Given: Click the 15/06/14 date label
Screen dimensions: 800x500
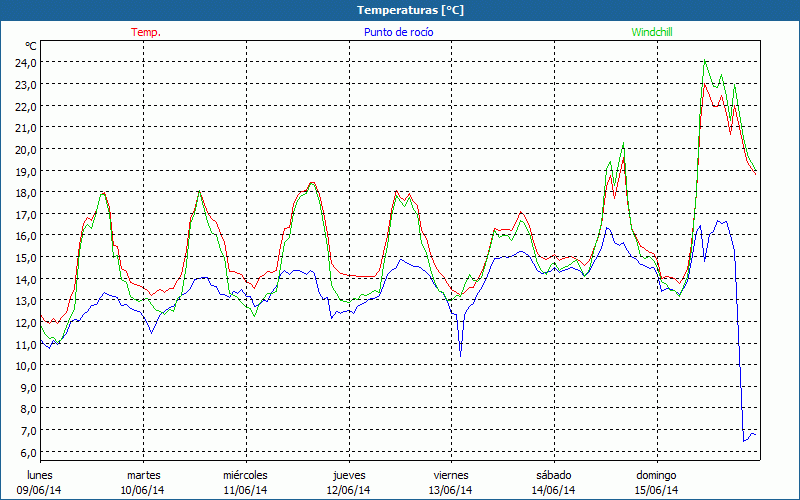Looking at the screenshot, I should (x=656, y=490).
